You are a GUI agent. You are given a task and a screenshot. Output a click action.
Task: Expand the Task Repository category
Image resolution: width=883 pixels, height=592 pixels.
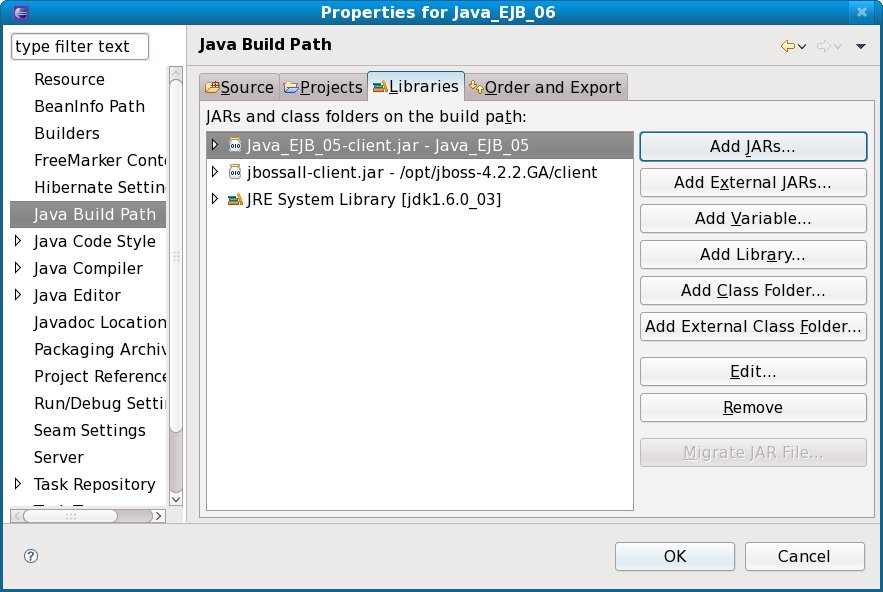pyautogui.click(x=18, y=484)
